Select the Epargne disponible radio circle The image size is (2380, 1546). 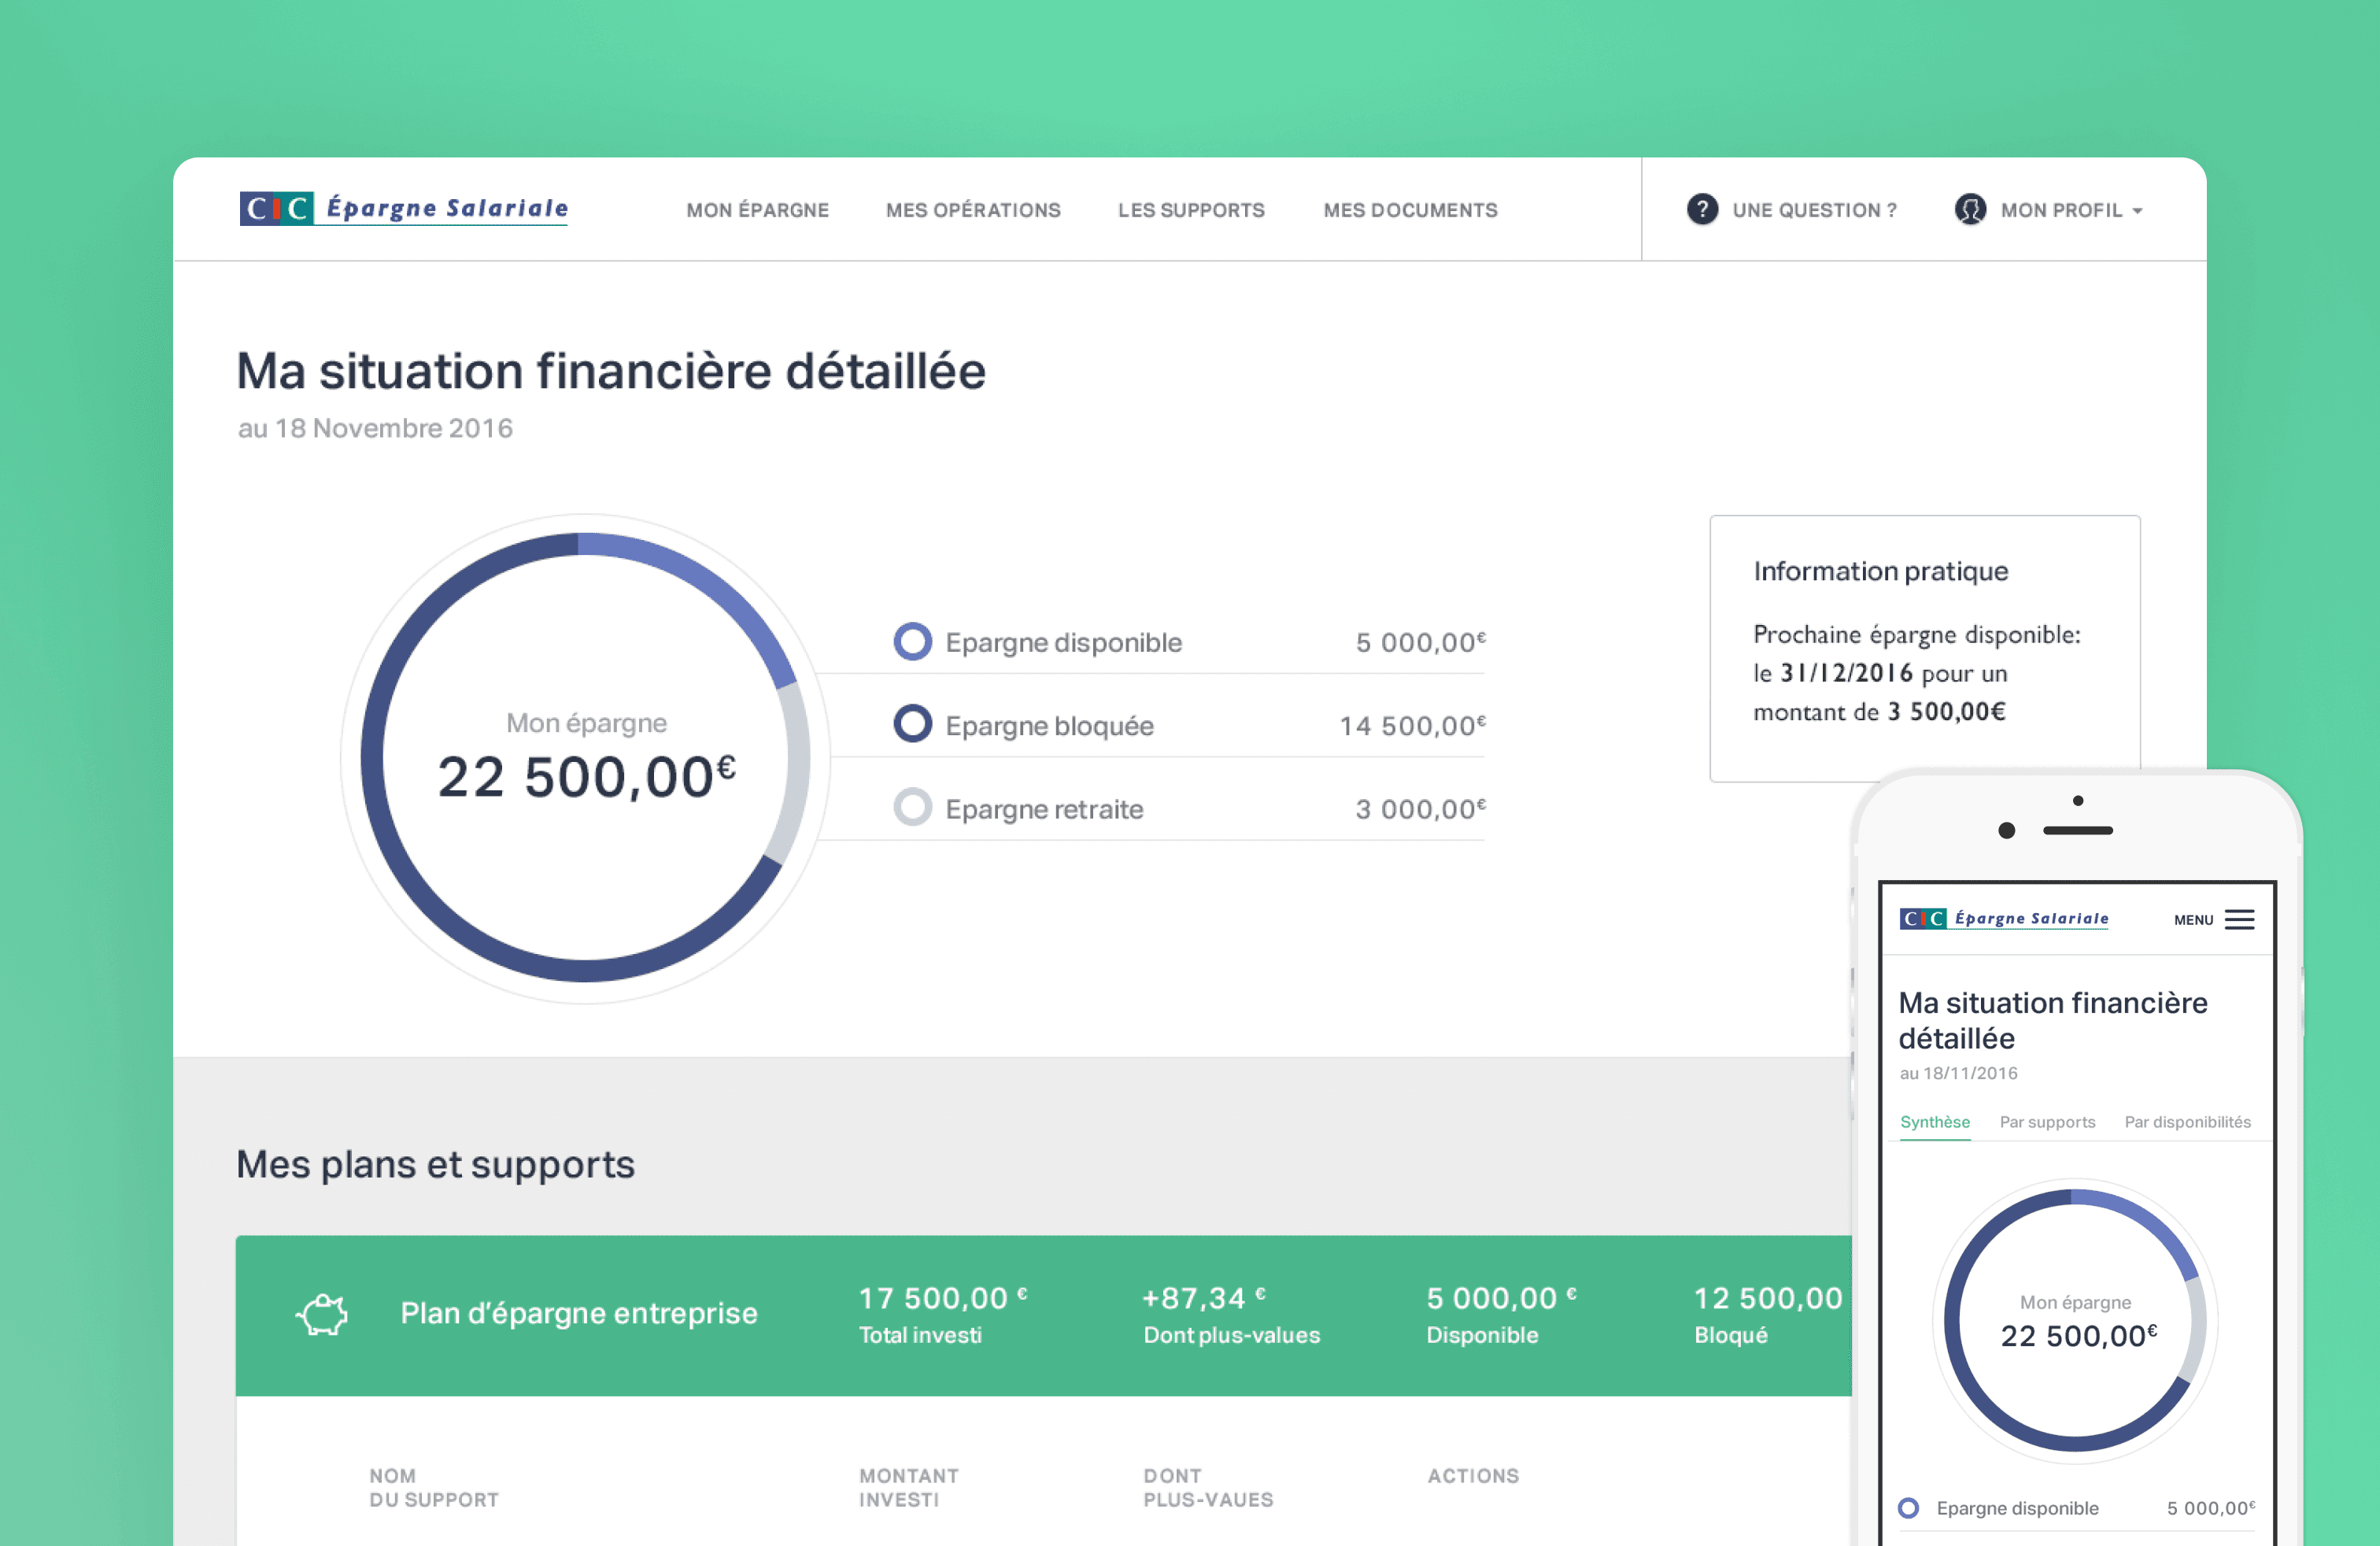(x=912, y=642)
